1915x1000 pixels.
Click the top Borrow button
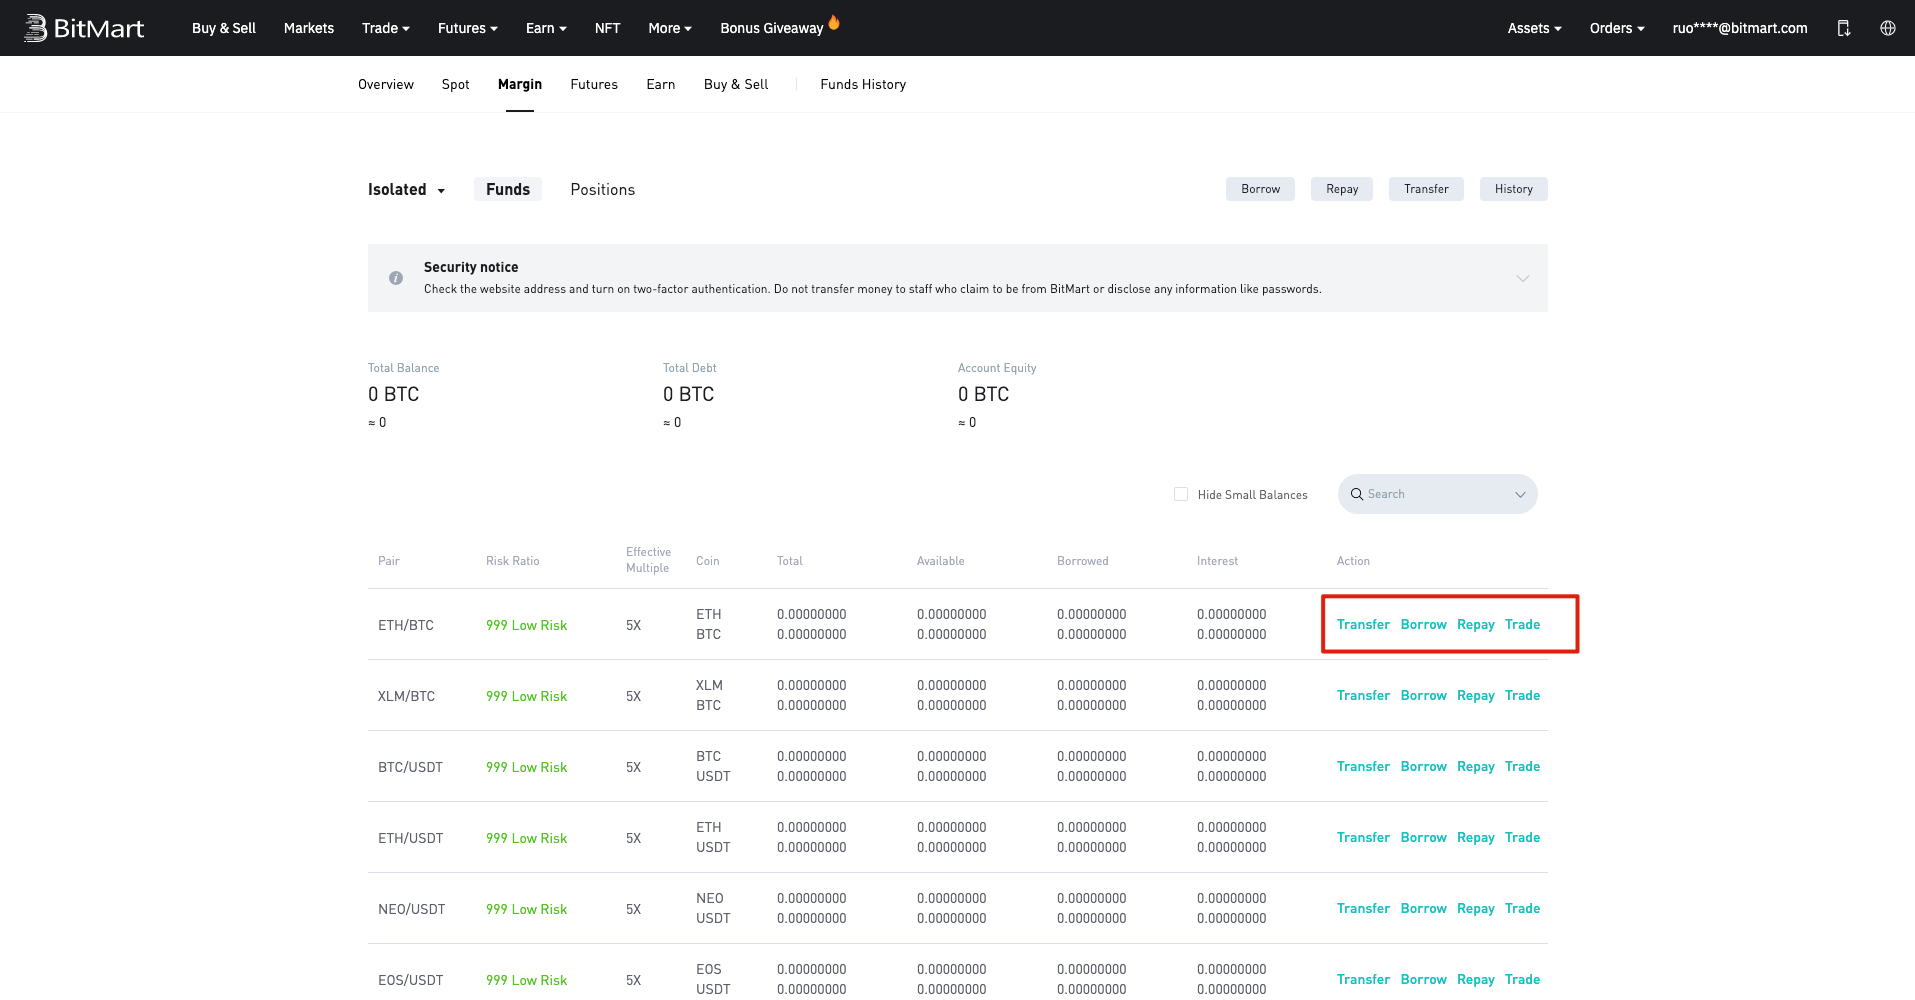point(1260,189)
